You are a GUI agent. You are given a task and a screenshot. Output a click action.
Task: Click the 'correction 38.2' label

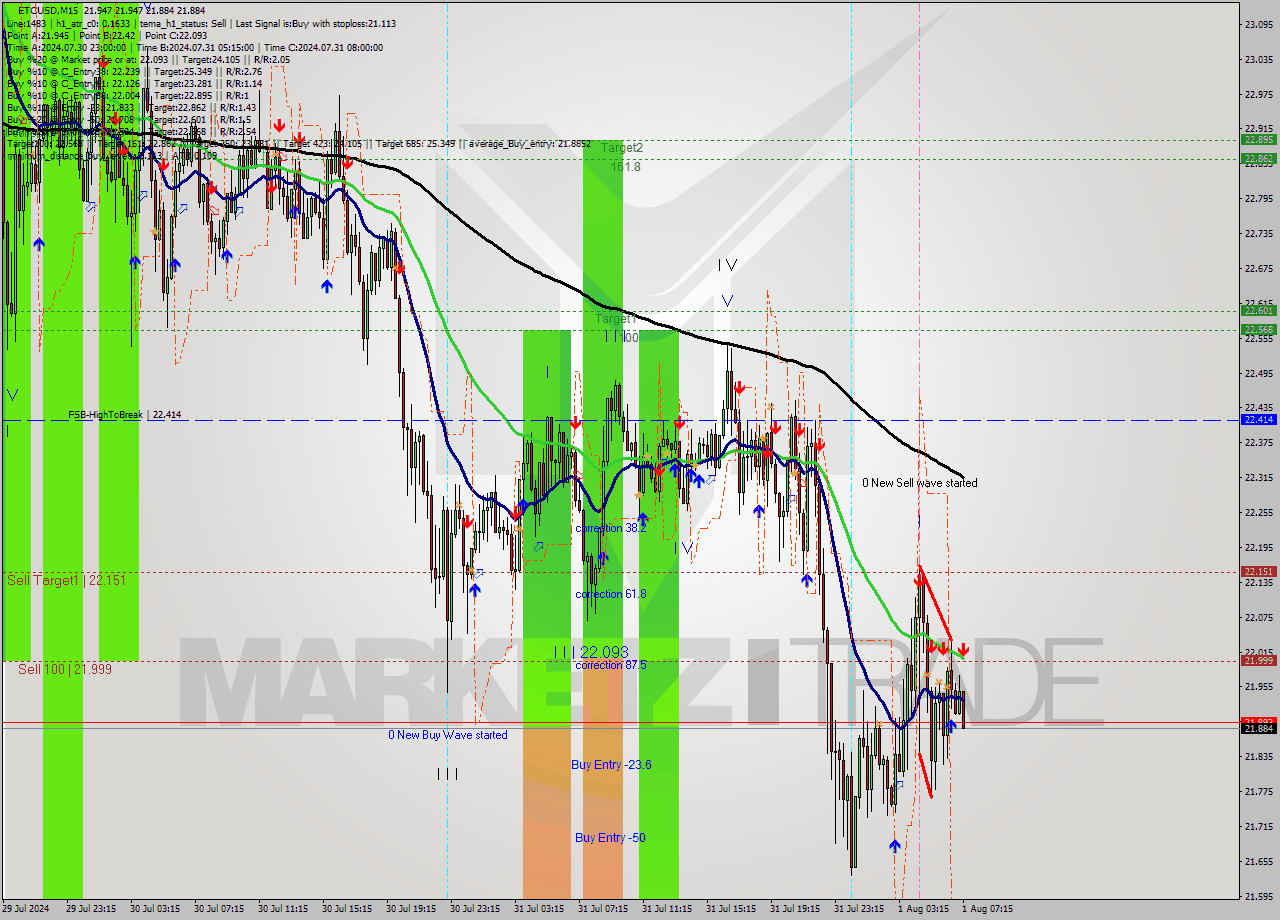(x=610, y=527)
